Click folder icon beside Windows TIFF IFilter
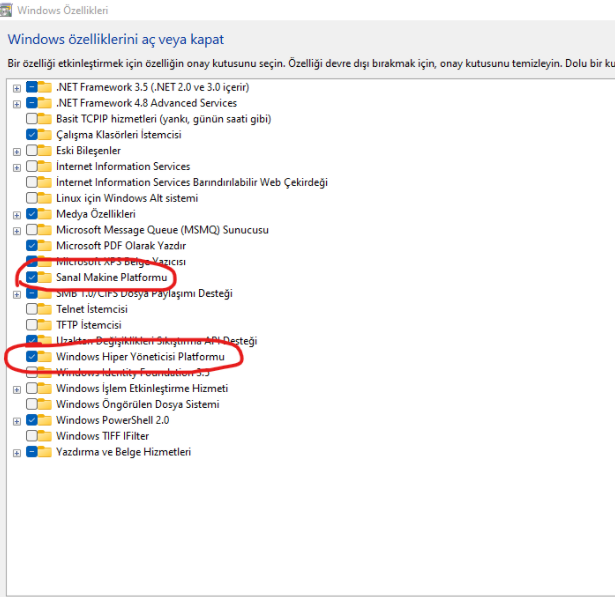This screenshot has height=597, width=615. point(45,436)
